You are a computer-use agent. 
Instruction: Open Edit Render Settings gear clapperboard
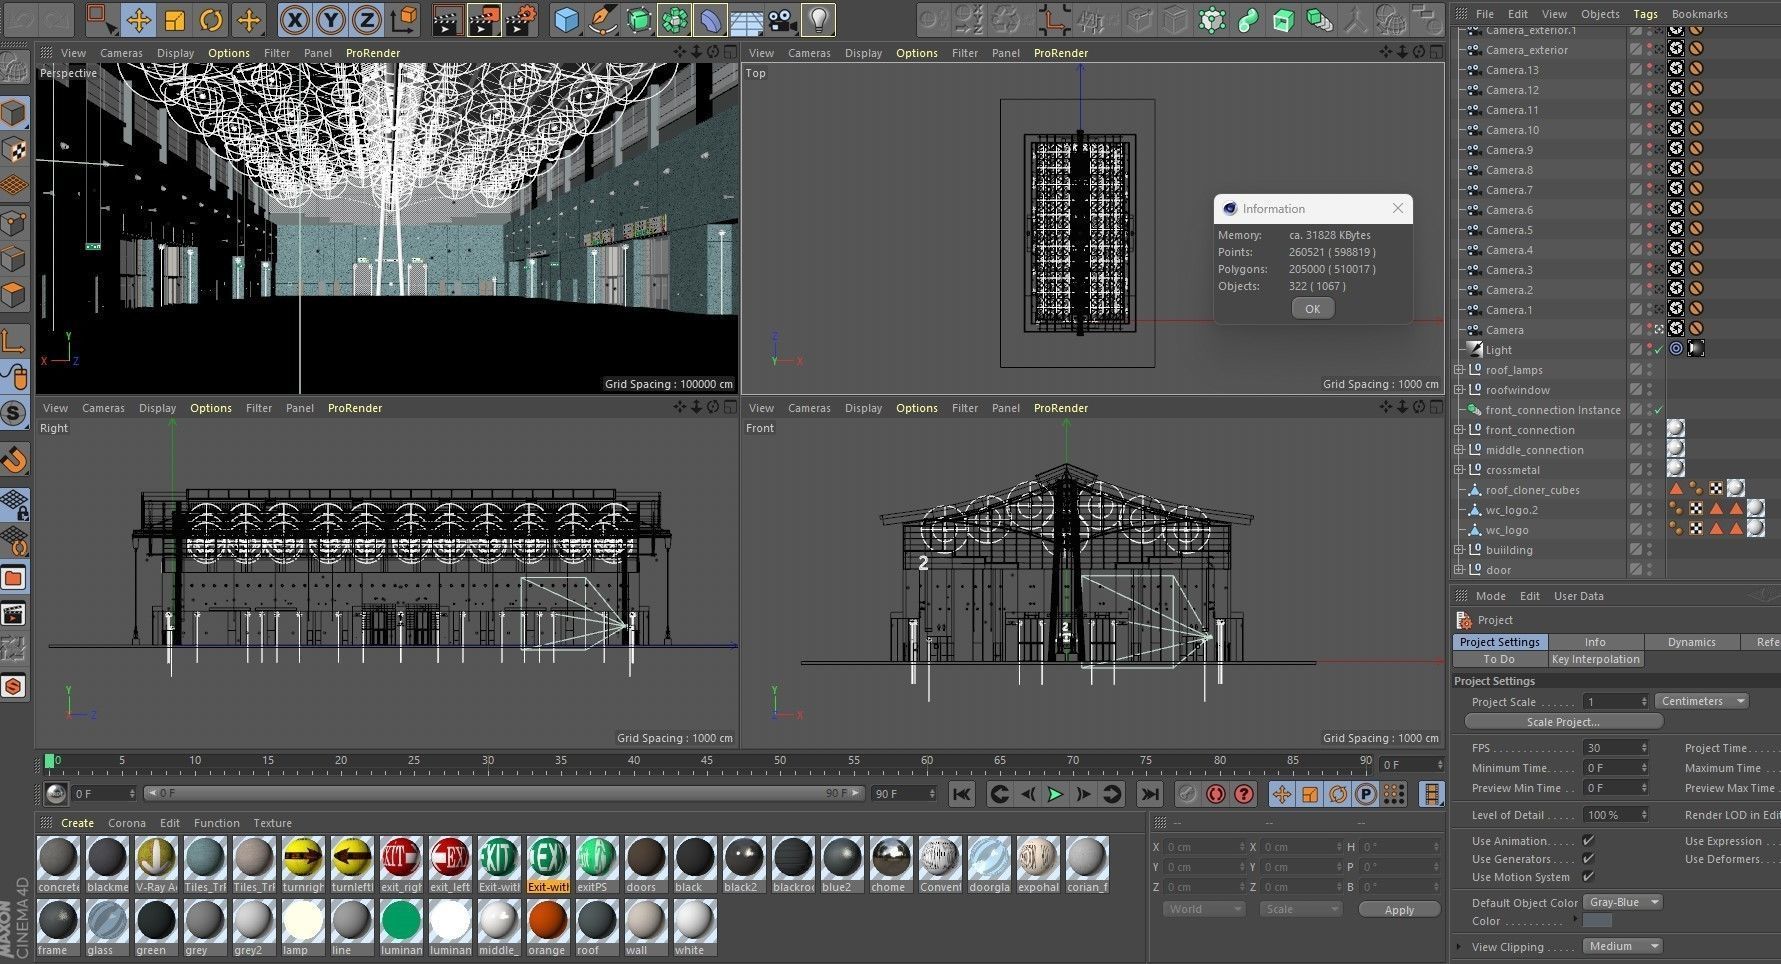click(x=520, y=19)
